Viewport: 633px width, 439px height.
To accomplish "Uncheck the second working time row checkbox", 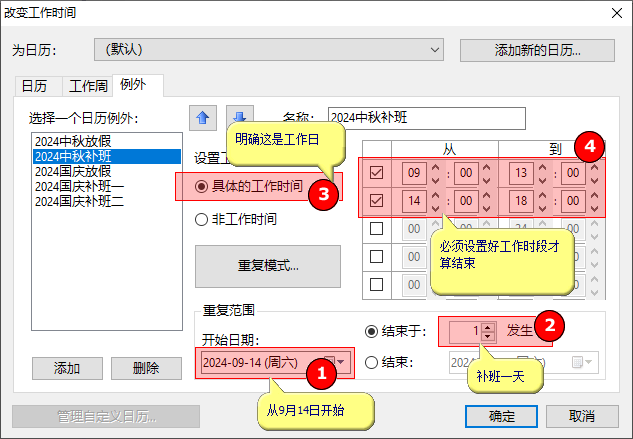I will click(x=376, y=201).
